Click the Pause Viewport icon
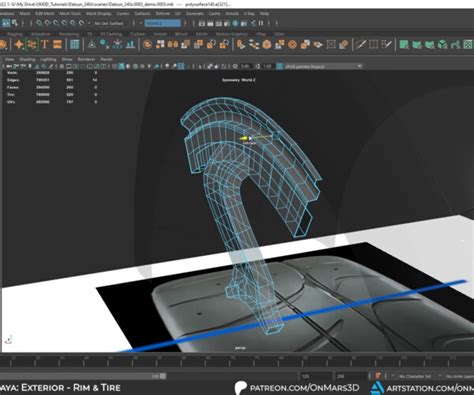This screenshot has width=474, height=395. click(x=261, y=23)
